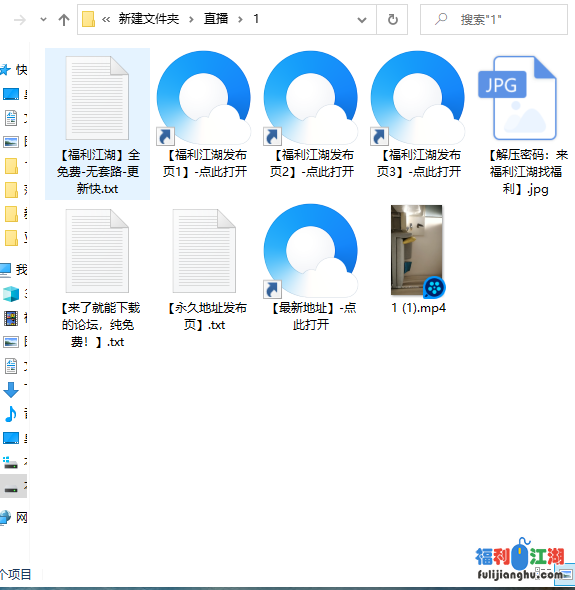Open Desktop icon under This PC

(x=11, y=438)
